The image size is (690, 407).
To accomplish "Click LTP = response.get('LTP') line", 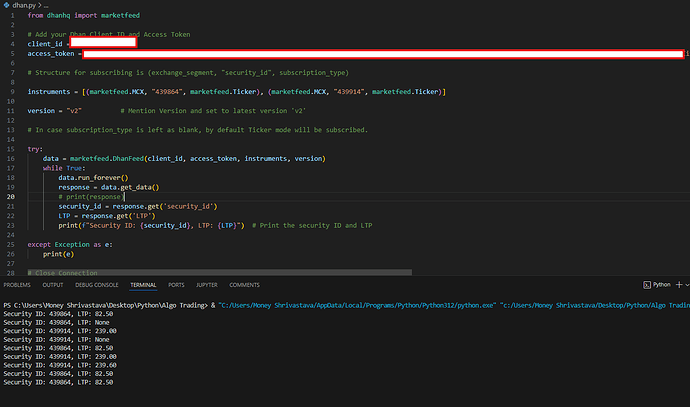I will [107, 216].
